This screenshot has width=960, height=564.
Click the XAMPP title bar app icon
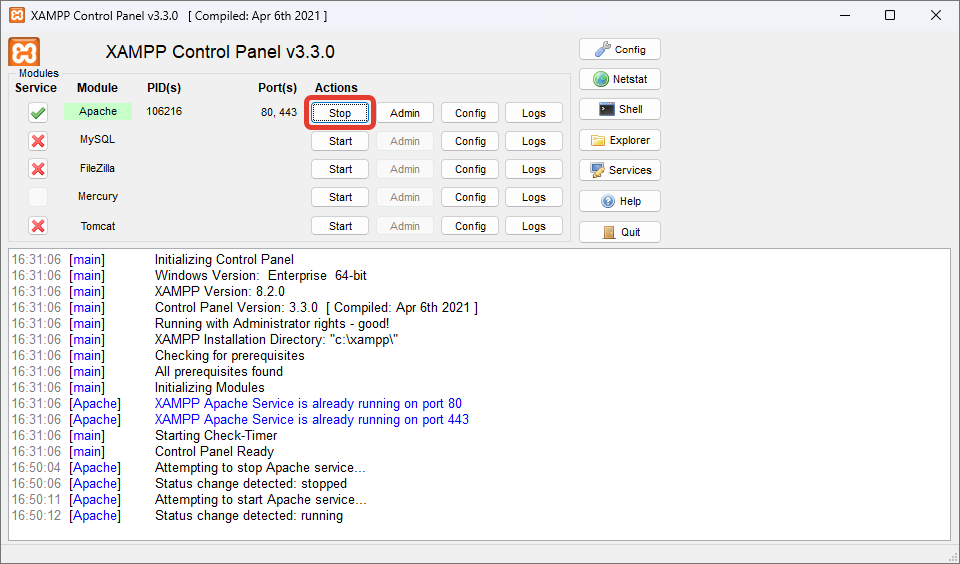[17, 15]
